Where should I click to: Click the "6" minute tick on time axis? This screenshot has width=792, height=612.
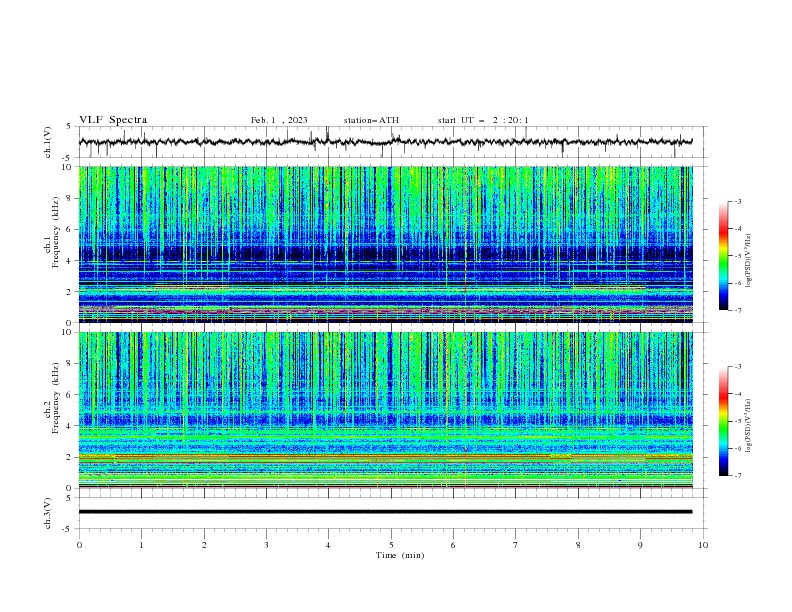[453, 545]
